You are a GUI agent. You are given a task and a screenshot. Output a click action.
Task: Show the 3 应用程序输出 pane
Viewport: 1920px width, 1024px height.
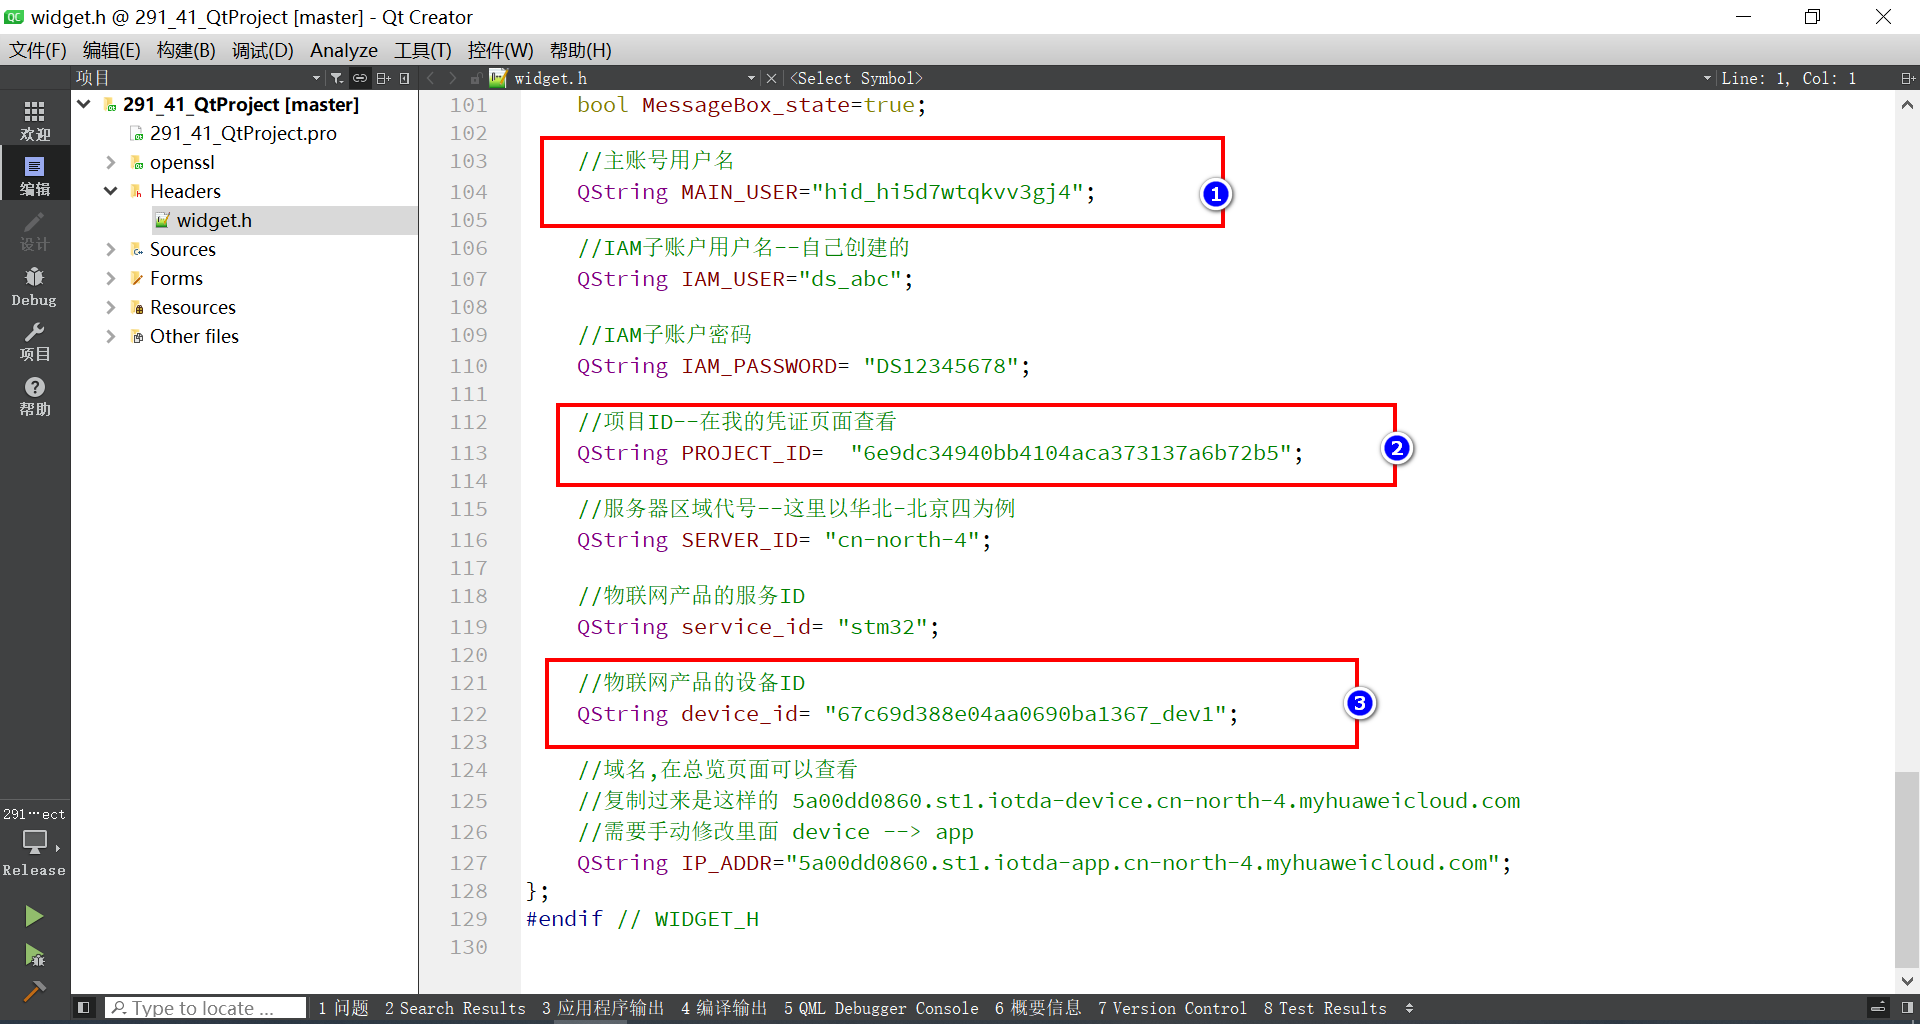[x=603, y=1008]
